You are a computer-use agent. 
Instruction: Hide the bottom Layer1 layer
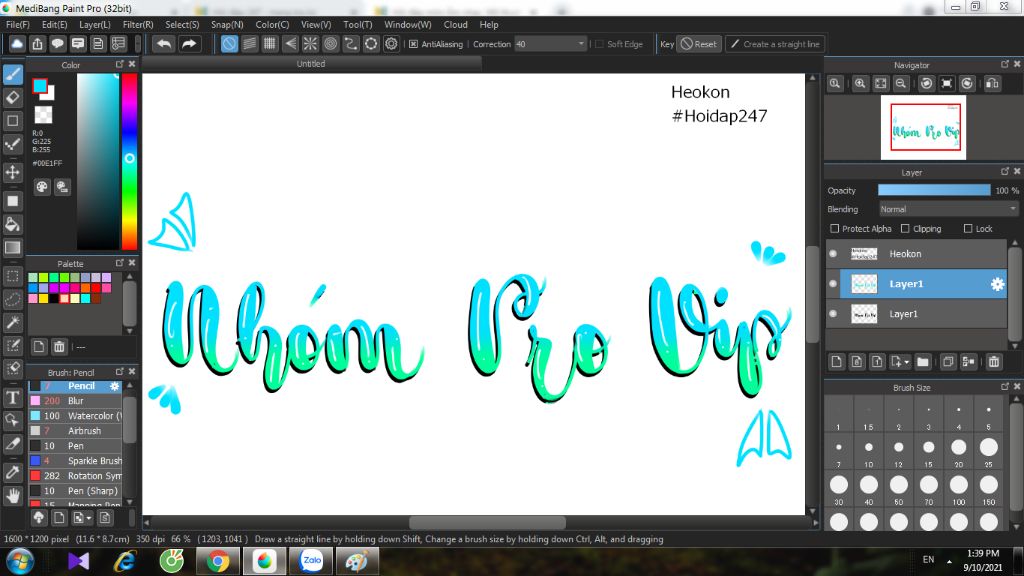point(833,314)
